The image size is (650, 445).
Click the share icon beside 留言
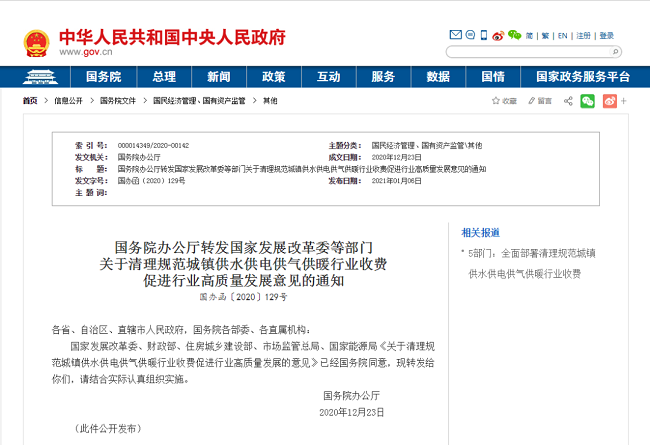coord(569,101)
